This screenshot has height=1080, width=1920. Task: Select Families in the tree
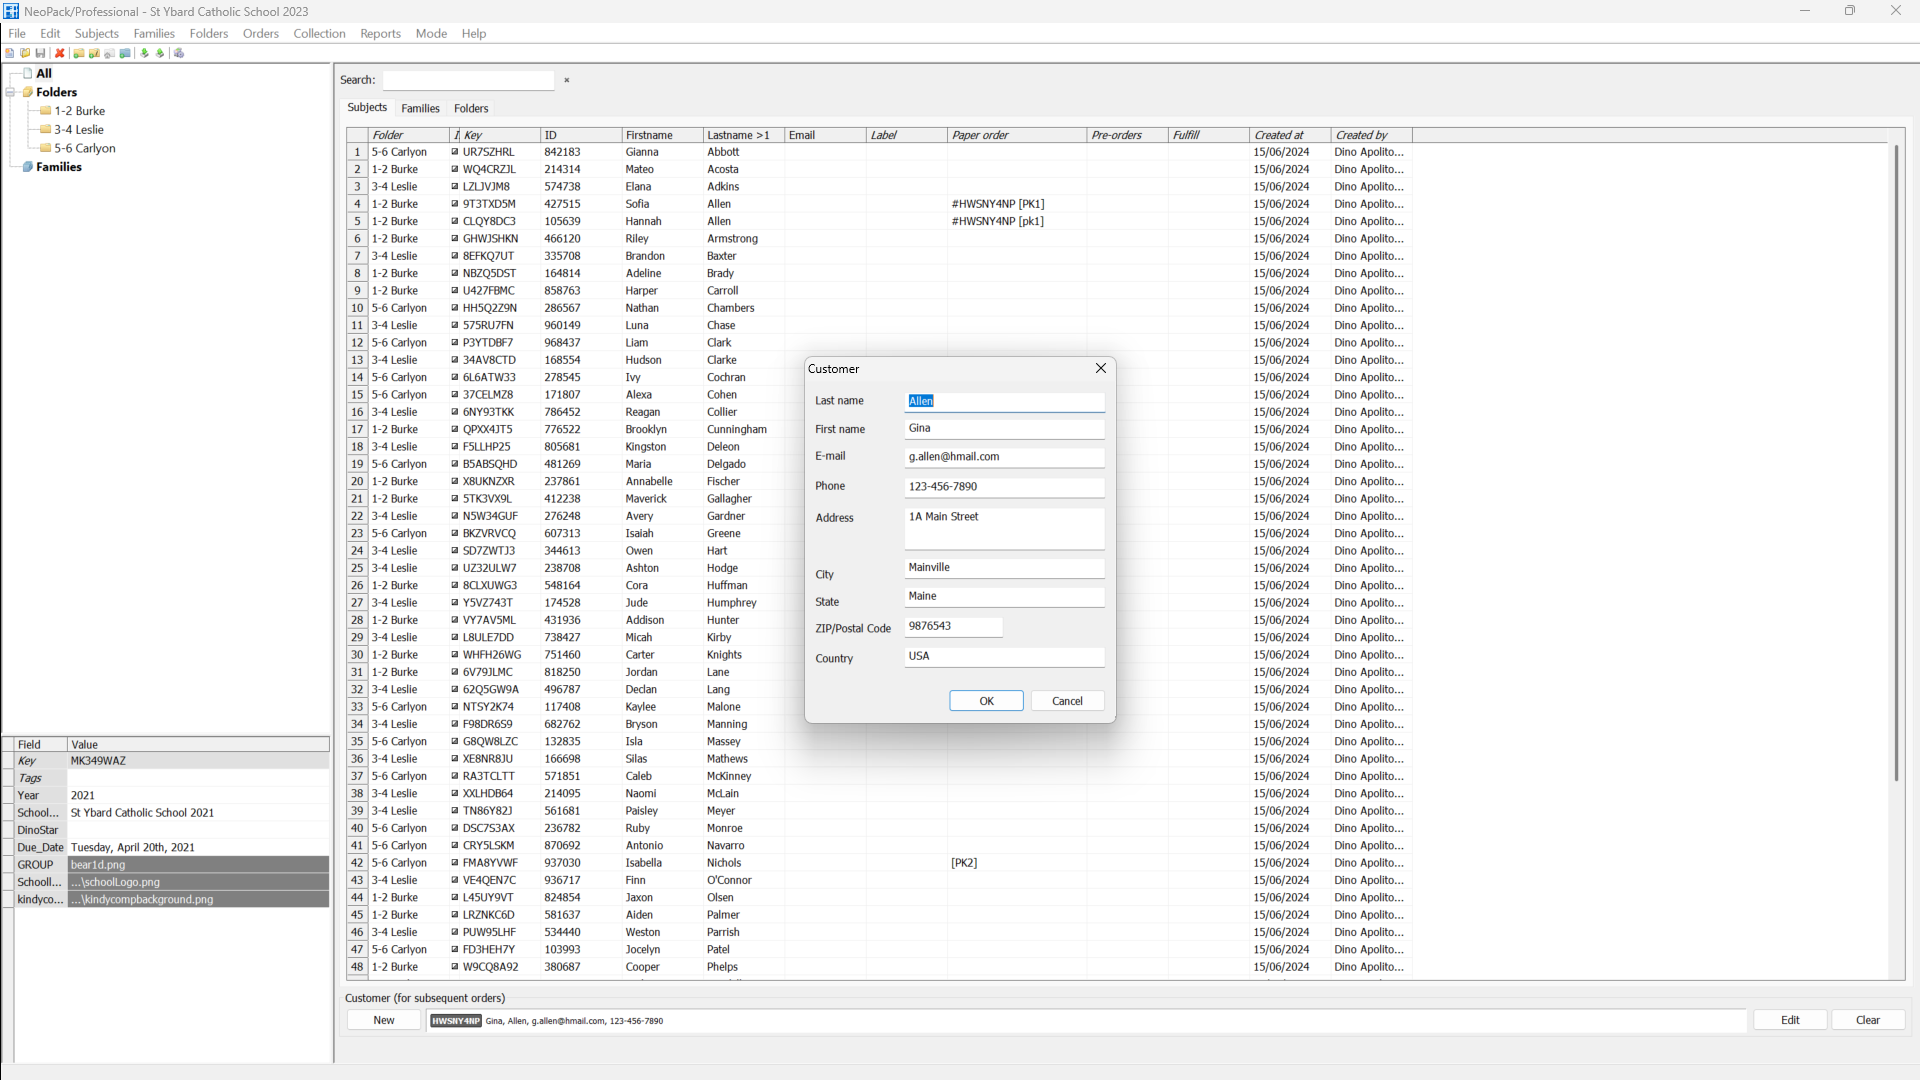pos(59,167)
